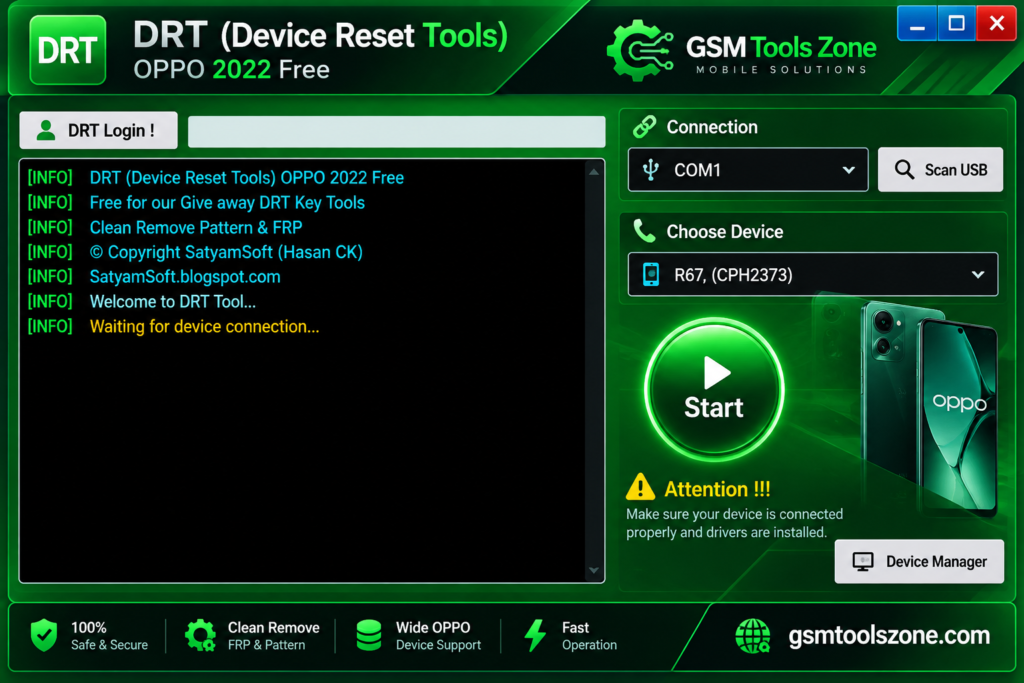The image size is (1024, 683).
Task: Select log line 'DRT (Device Reset Tools) OPPO 2022 Free'
Action: (247, 178)
